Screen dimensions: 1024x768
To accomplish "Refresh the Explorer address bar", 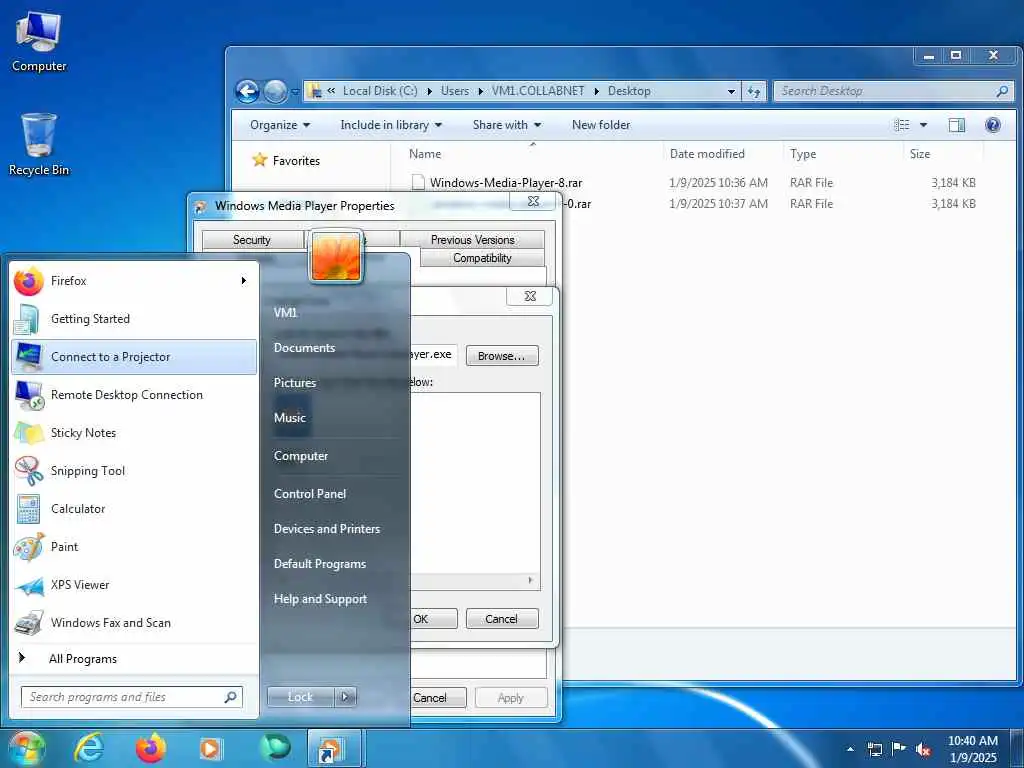I will [754, 91].
